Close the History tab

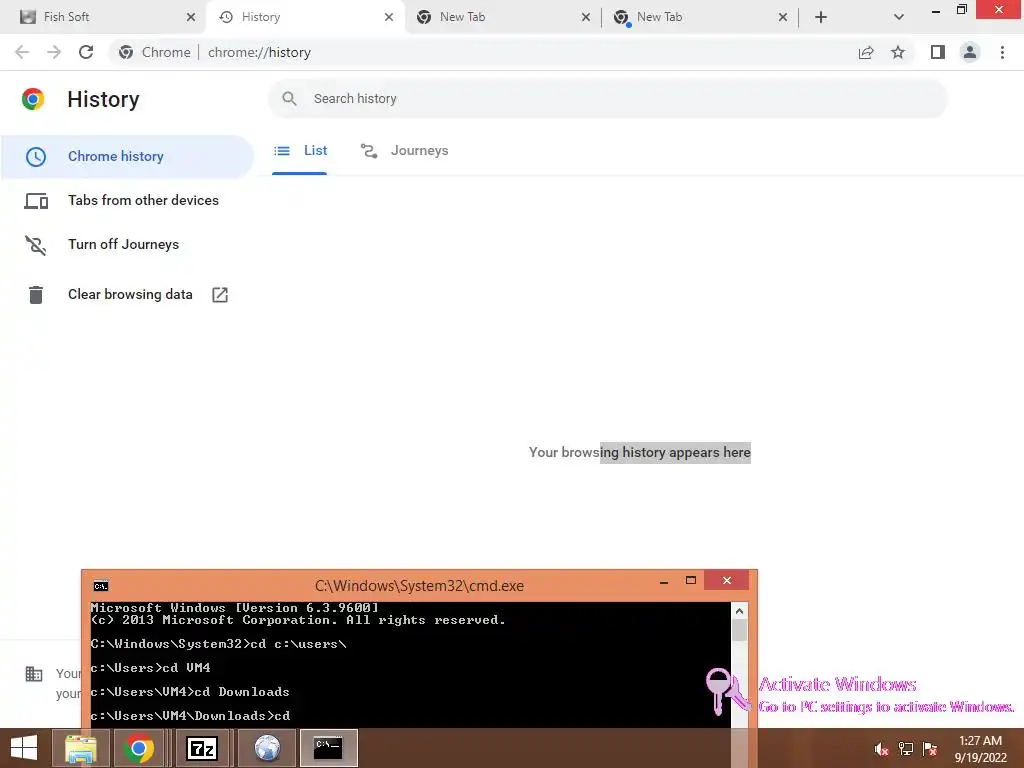[389, 17]
